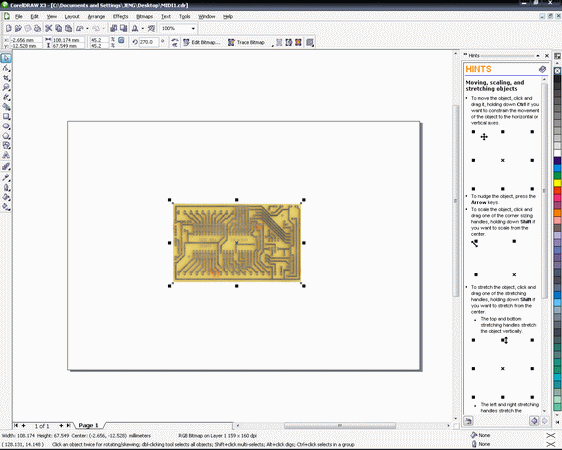Open the Bitmaps menu
Viewport: 562px width, 450px height.
pyautogui.click(x=144, y=16)
